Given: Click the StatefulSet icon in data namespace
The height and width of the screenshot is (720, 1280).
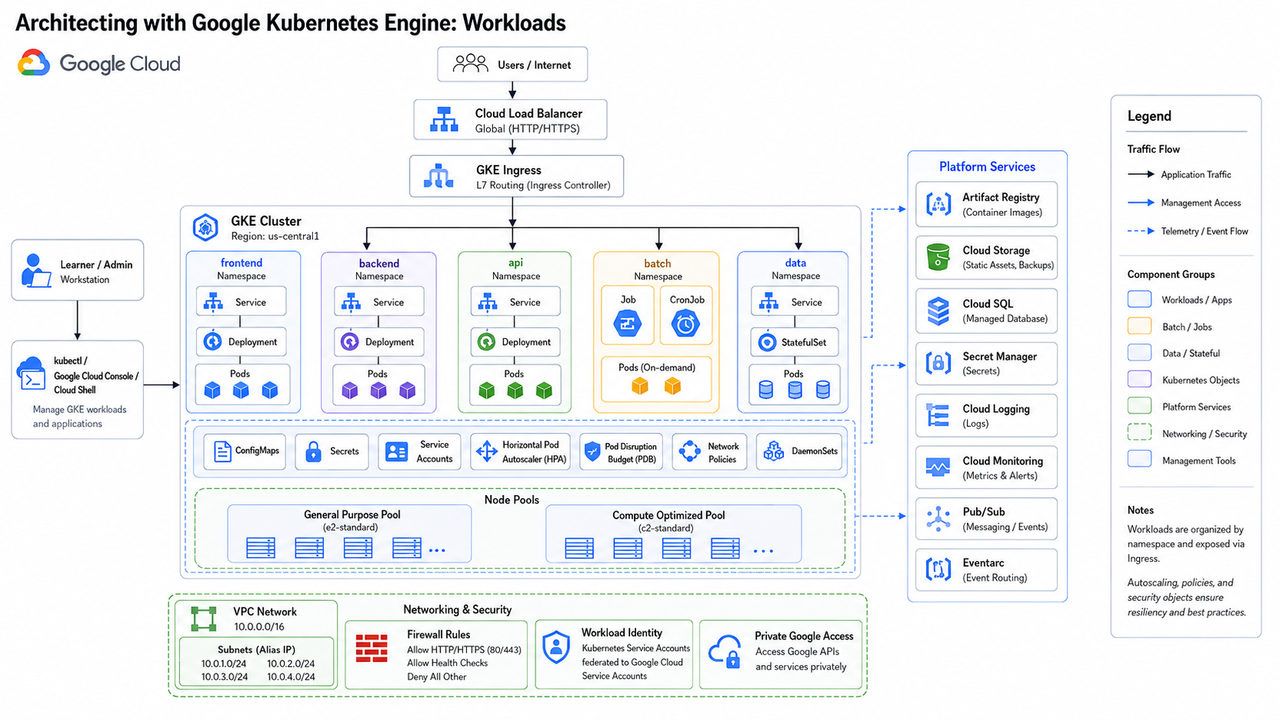Looking at the screenshot, I should pos(767,342).
